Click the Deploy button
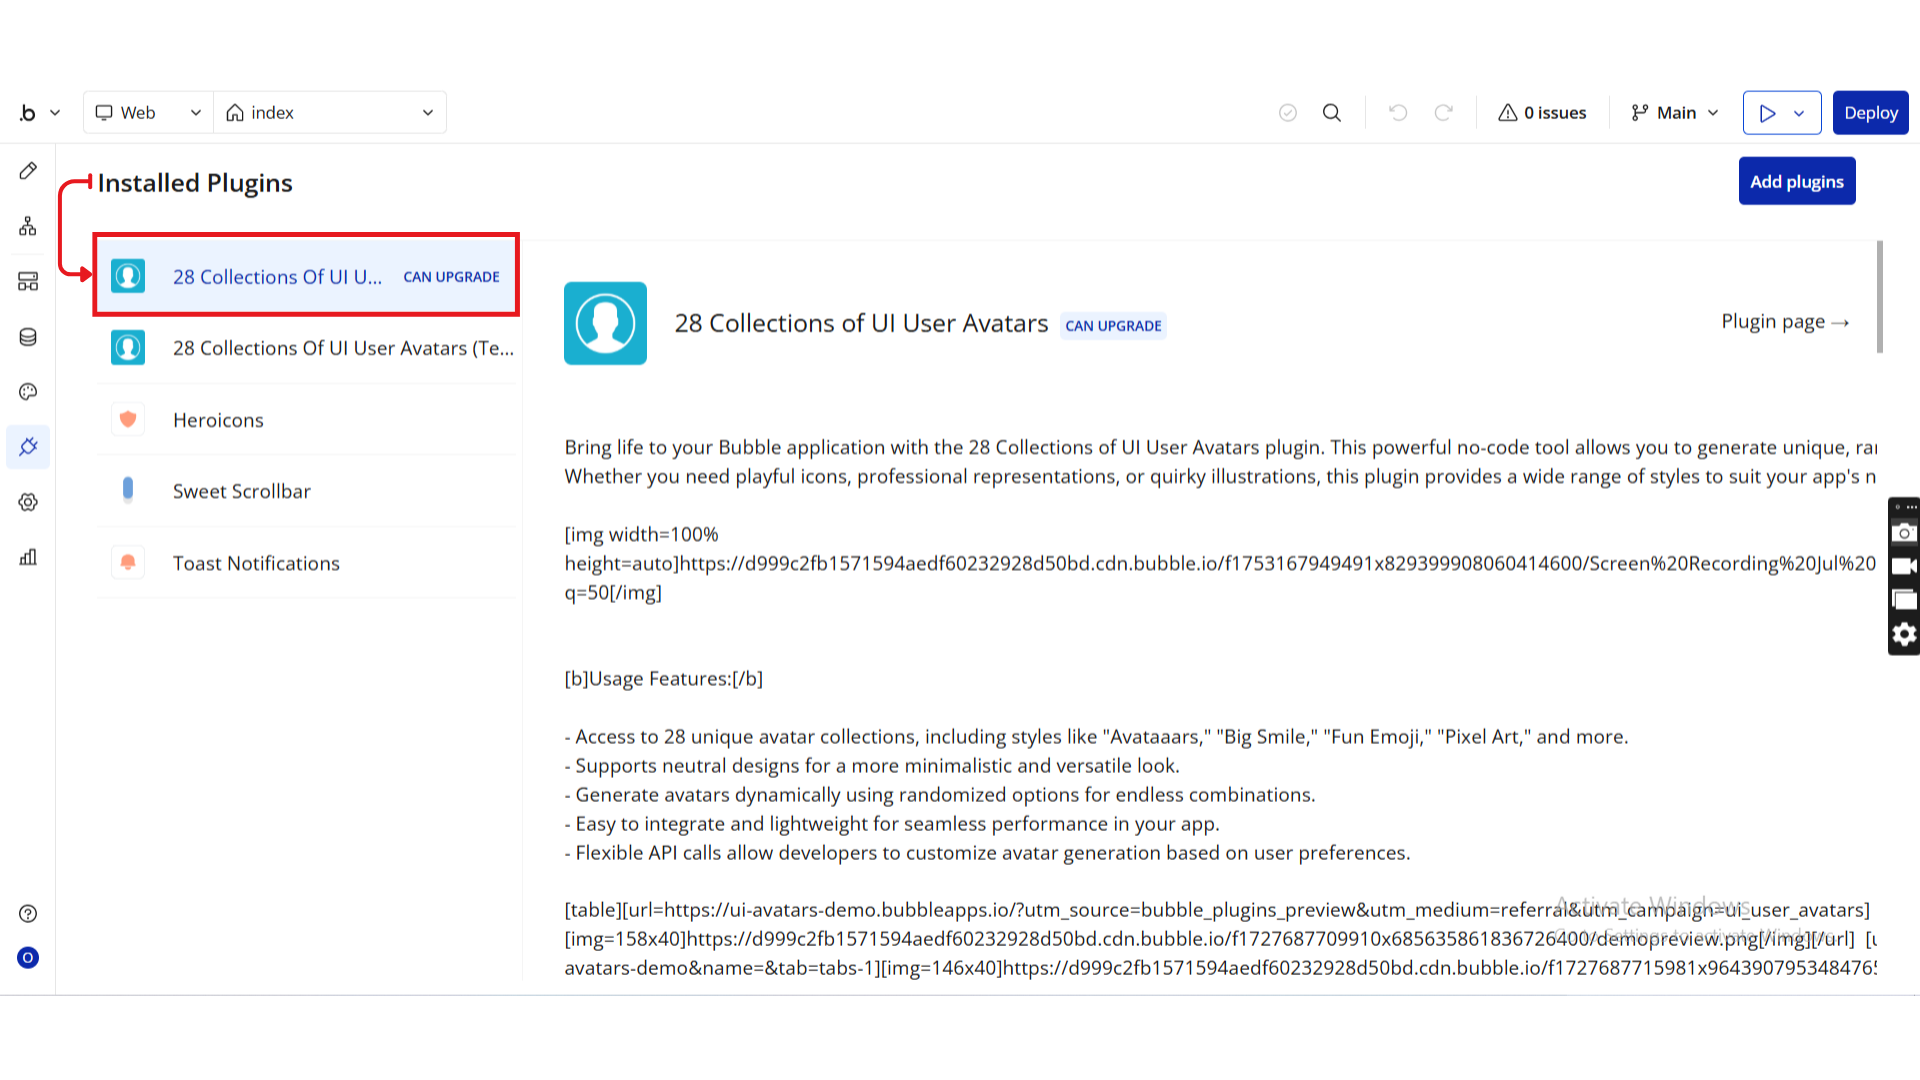The width and height of the screenshot is (1920, 1080). point(1870,113)
